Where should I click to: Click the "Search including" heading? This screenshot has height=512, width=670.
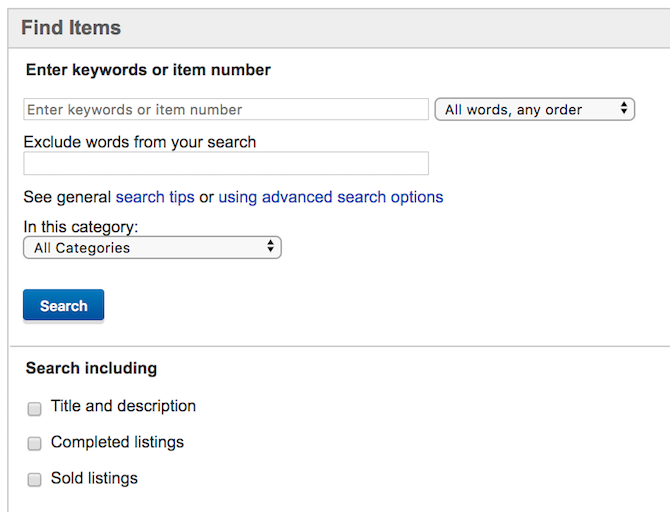point(91,368)
